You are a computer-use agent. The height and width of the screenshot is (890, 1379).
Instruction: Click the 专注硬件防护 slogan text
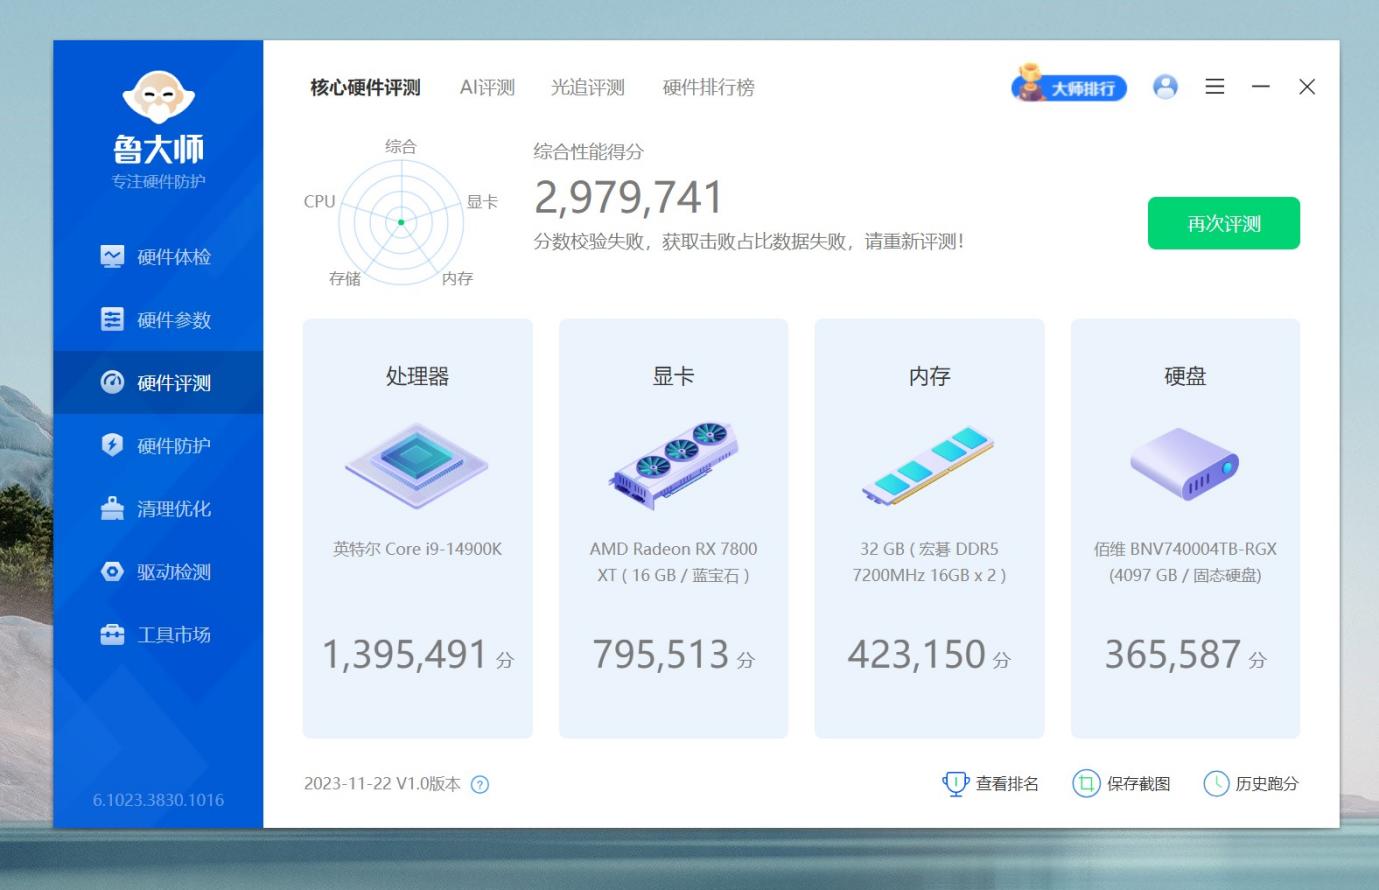click(158, 181)
